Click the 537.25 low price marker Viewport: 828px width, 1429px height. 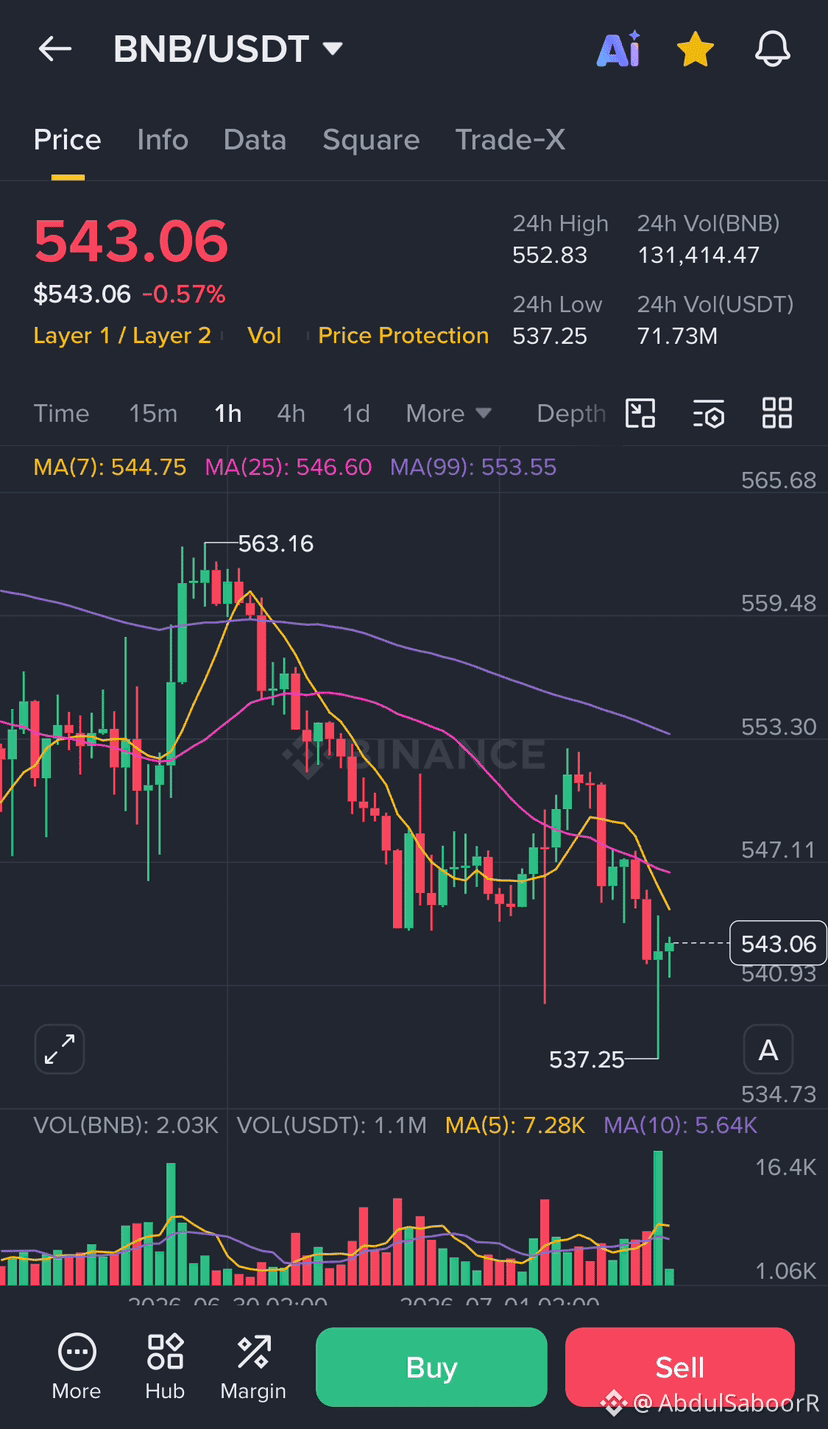click(587, 1059)
